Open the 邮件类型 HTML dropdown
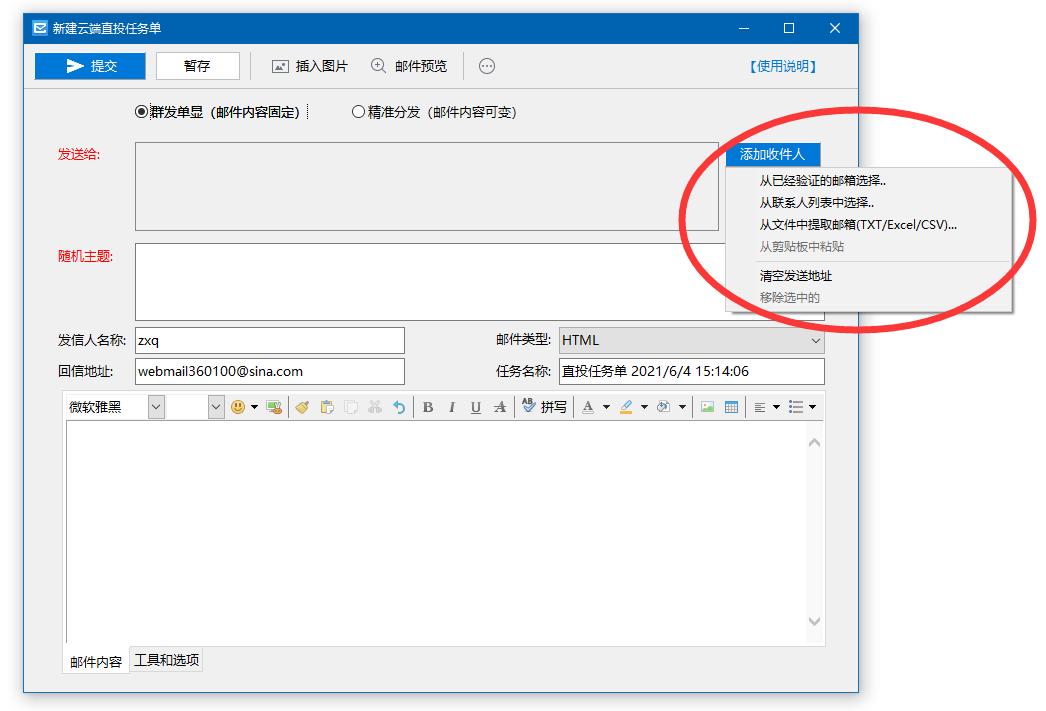 pos(692,340)
